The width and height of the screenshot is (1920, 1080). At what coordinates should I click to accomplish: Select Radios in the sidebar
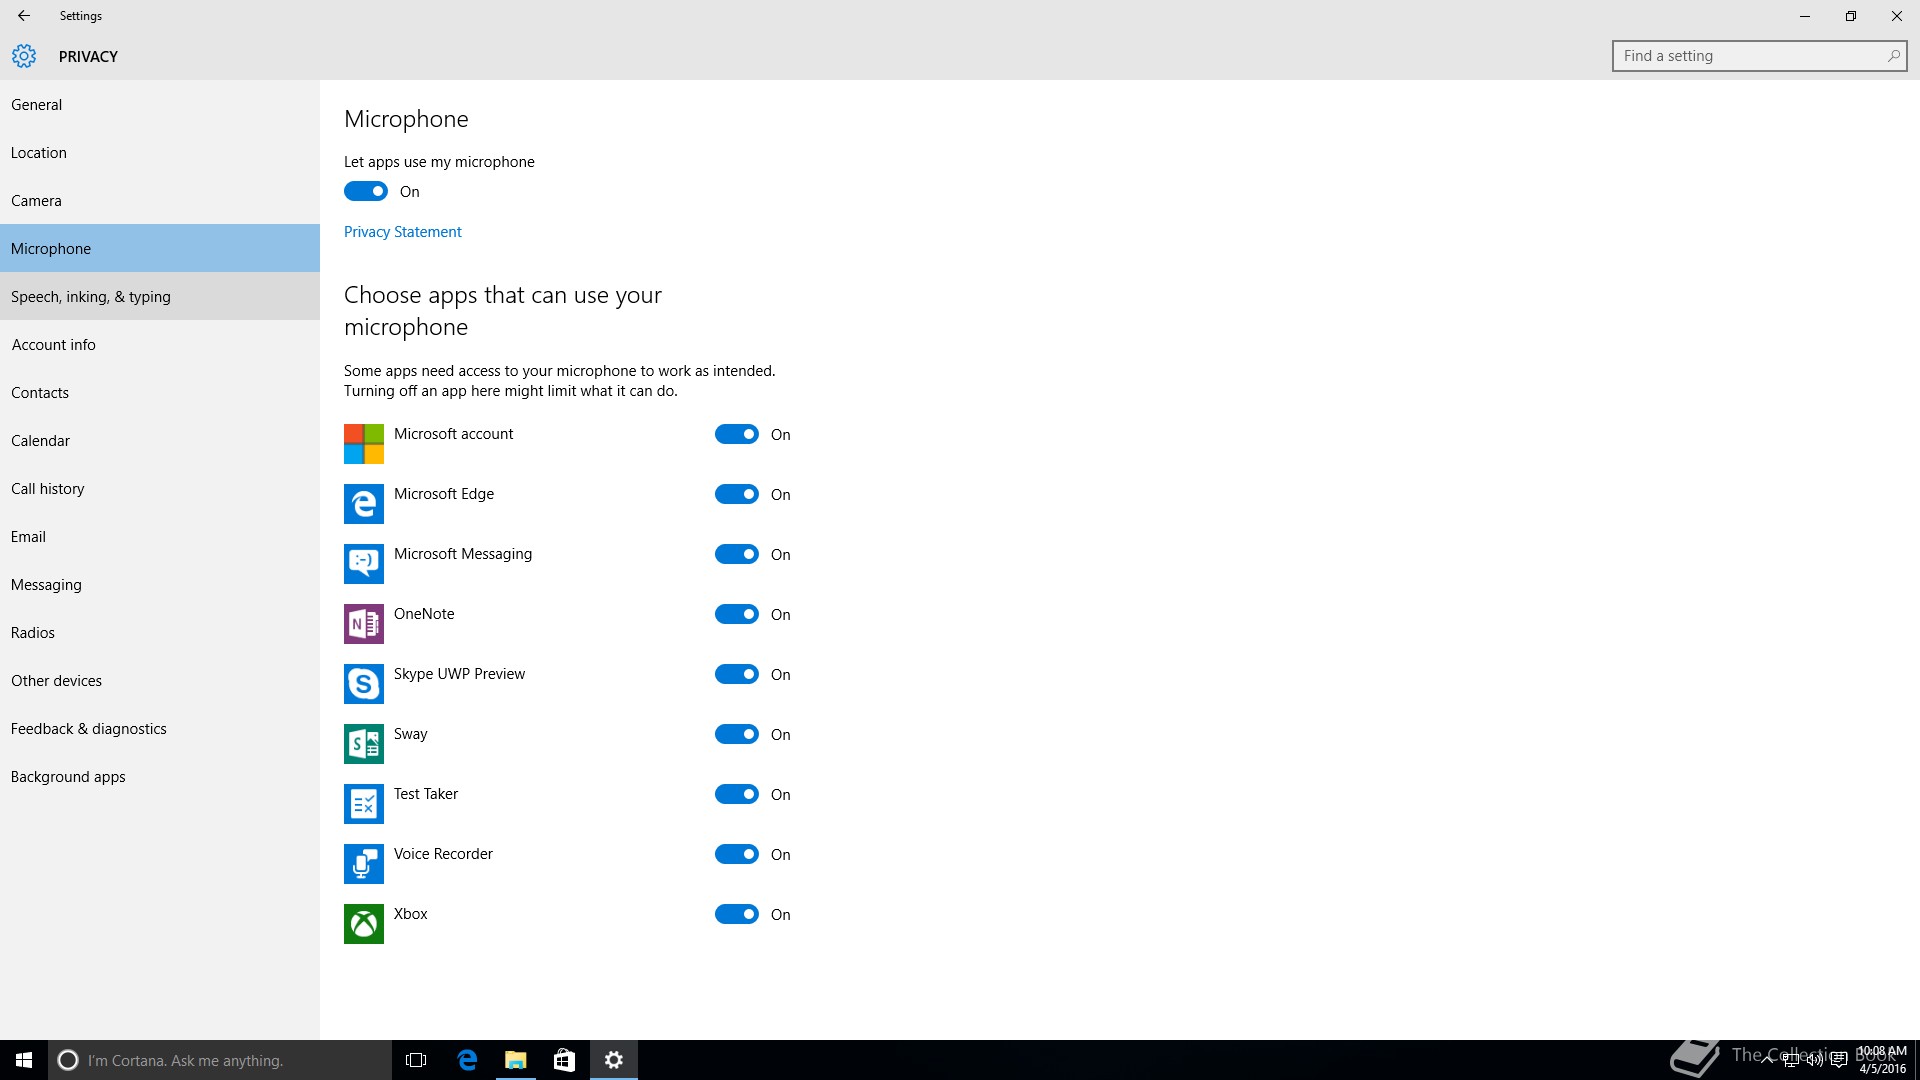click(x=160, y=632)
